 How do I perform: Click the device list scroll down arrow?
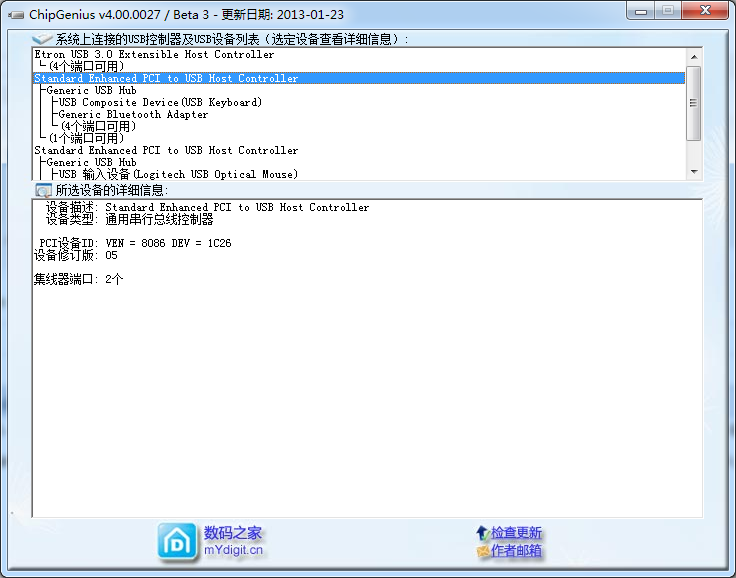click(x=694, y=172)
